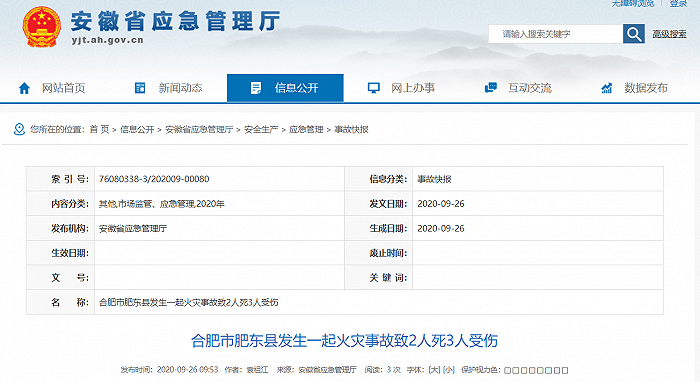This screenshot has height=382, width=700.
Task: Click the 生效日期 label cell
Action: pos(61,253)
